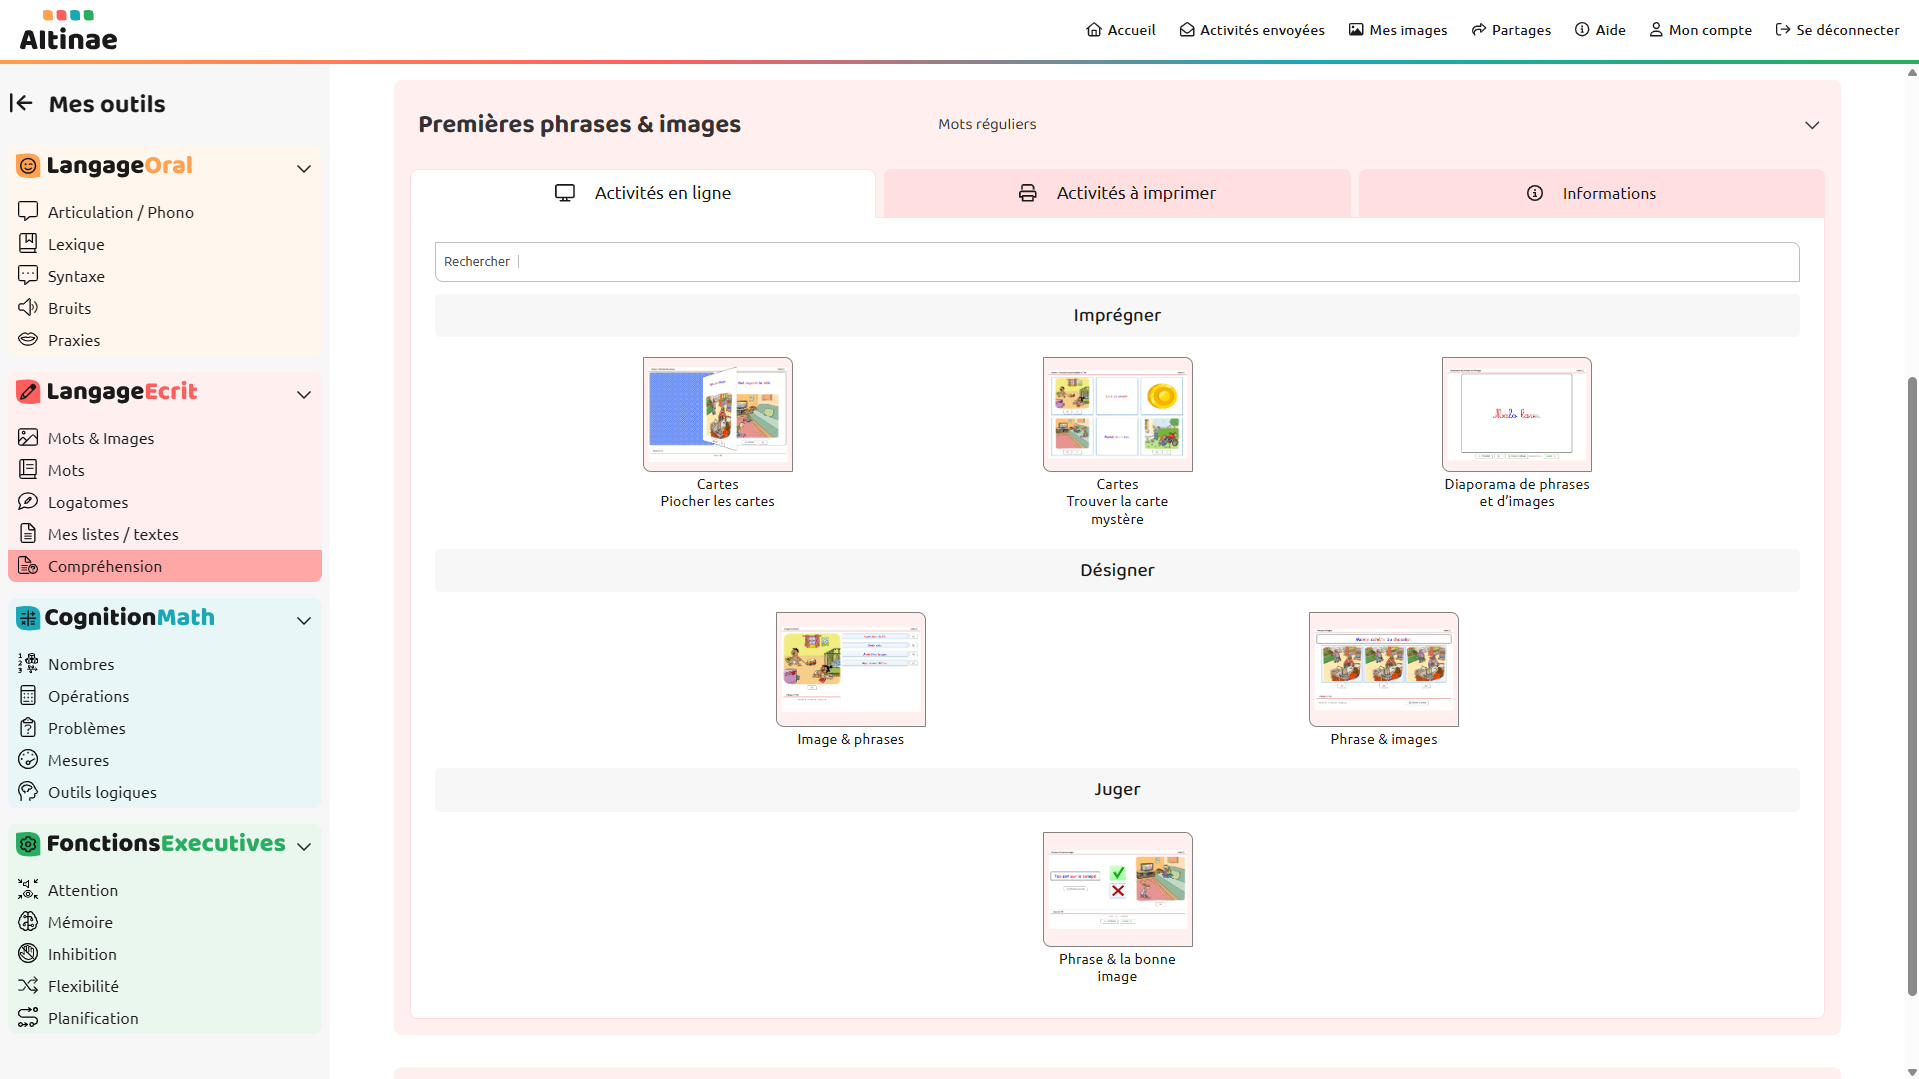Image resolution: width=1919 pixels, height=1079 pixels.
Task: Open the Informations tab
Action: pyautogui.click(x=1590, y=193)
